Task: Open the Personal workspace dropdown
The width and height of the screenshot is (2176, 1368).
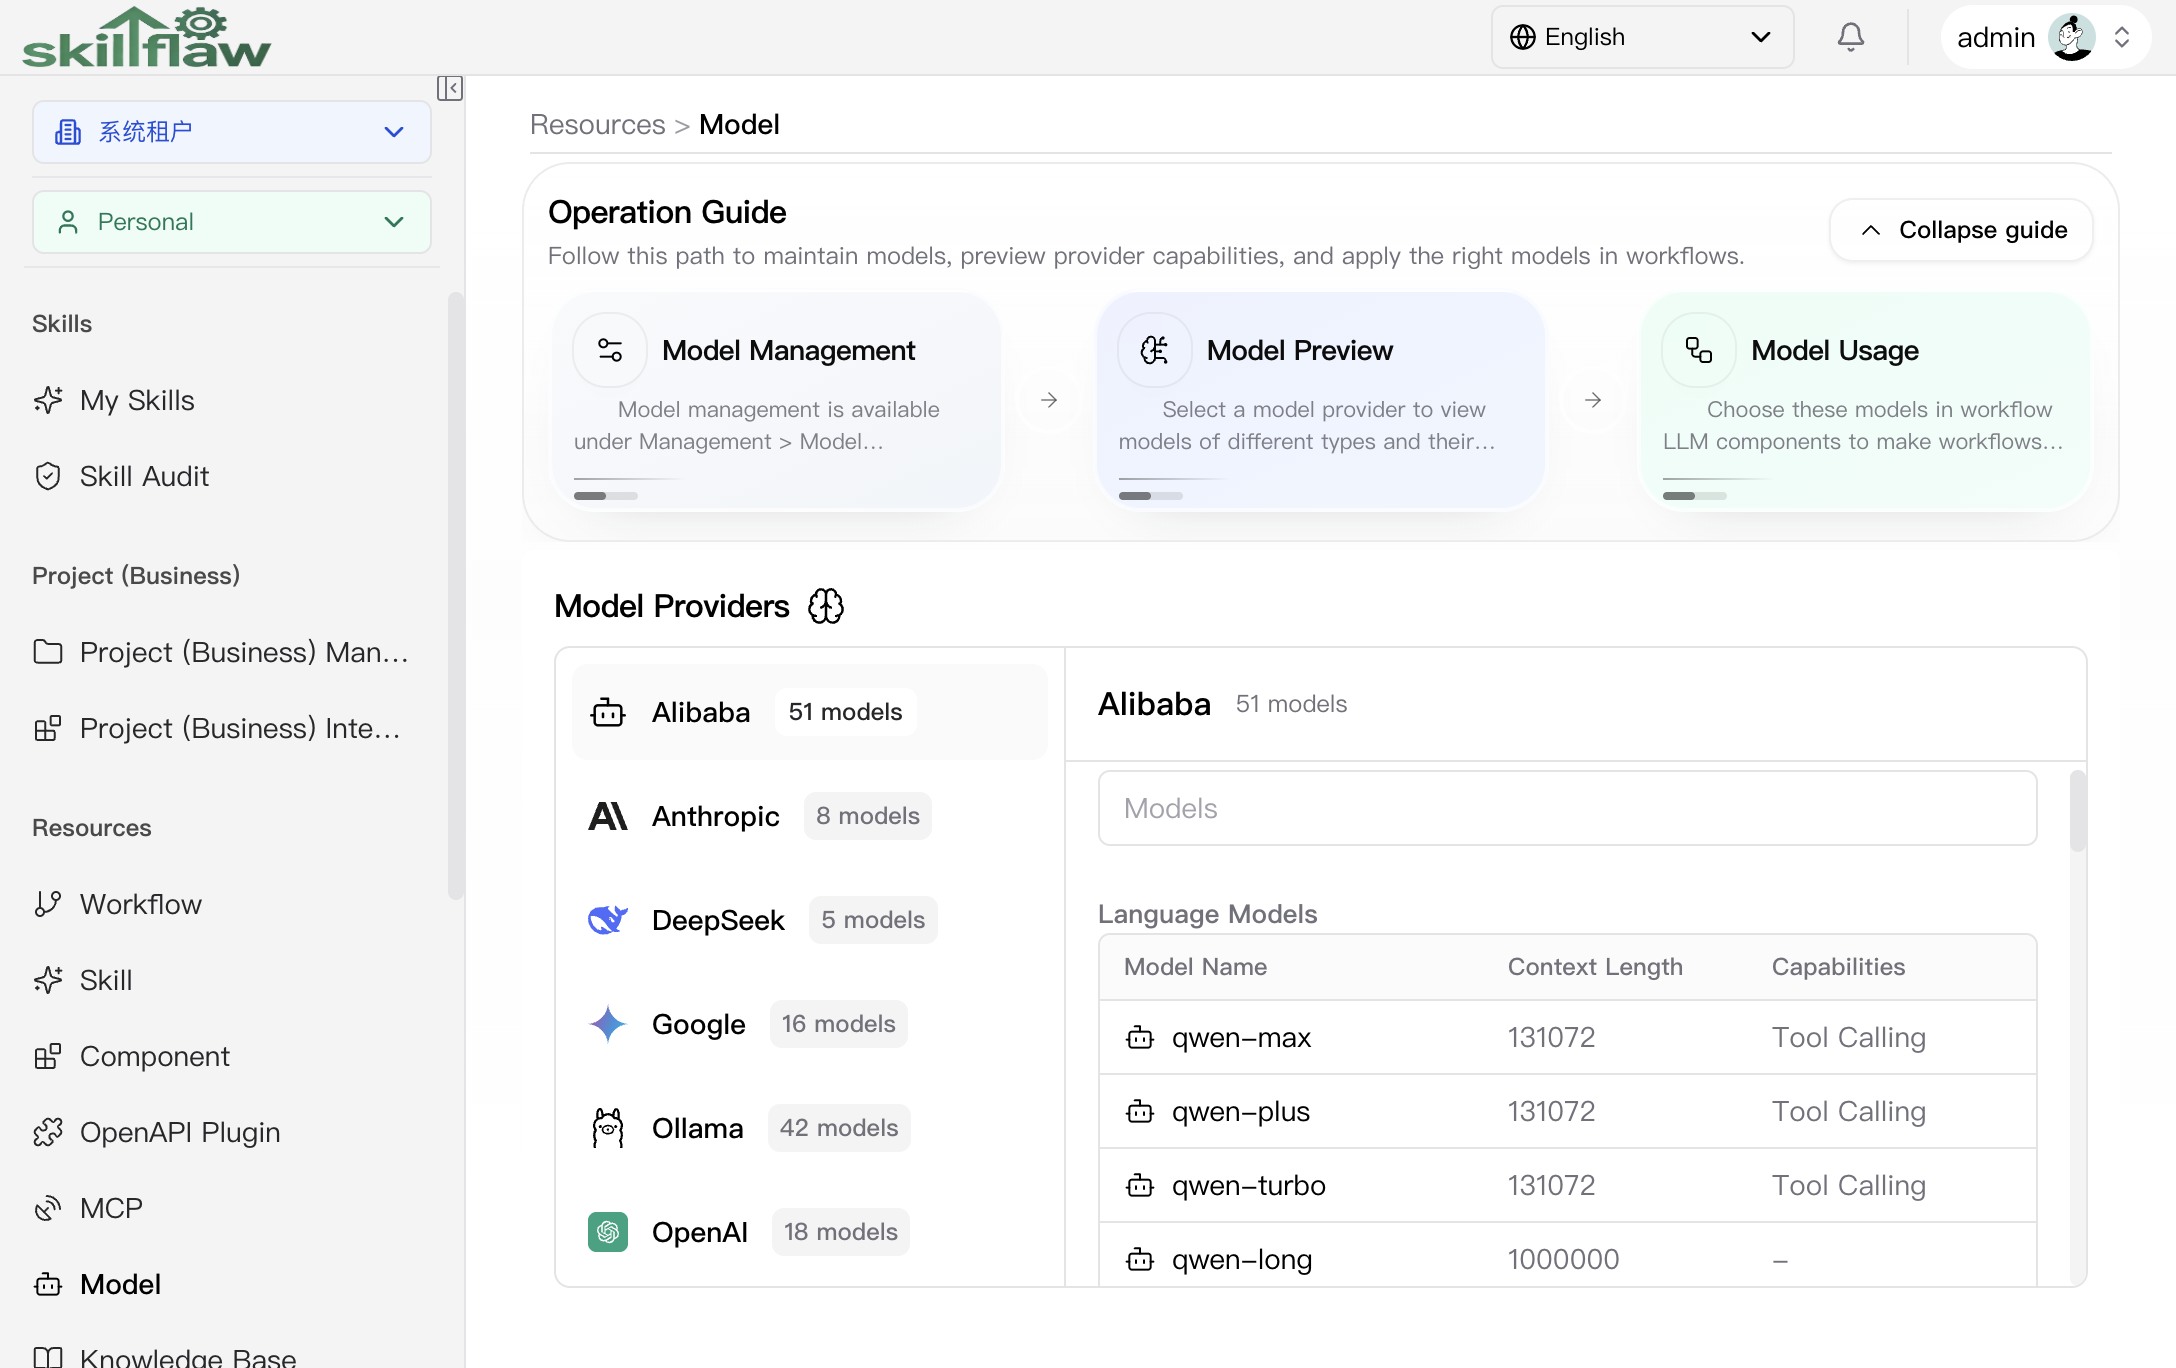Action: pos(232,222)
